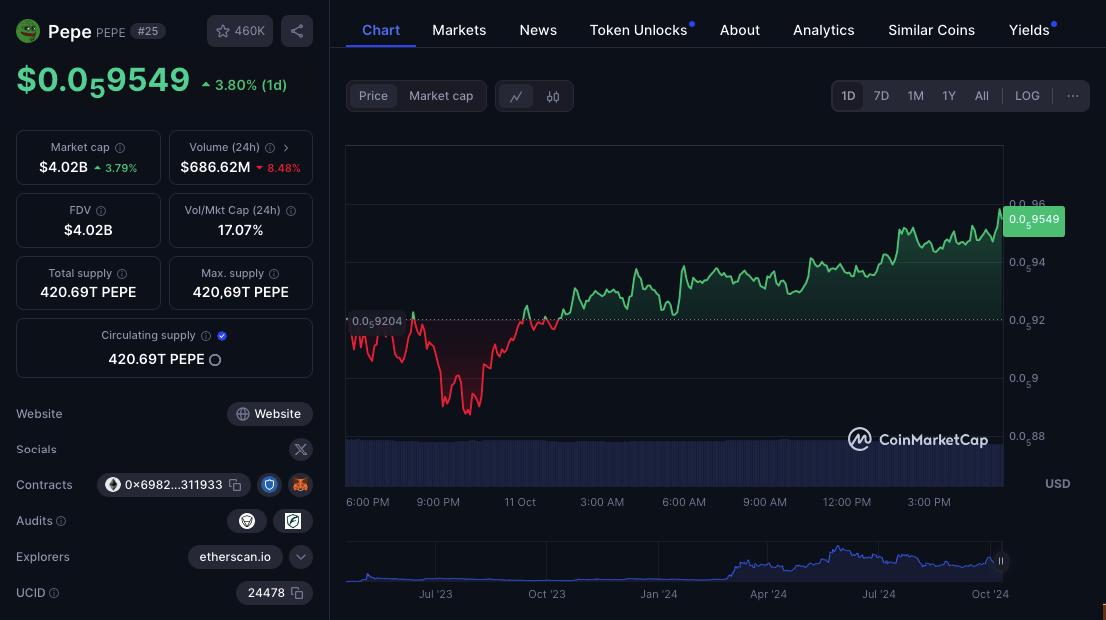Click the Pepe frog coin logo
Viewport: 1106px width, 620px height.
(28, 31)
